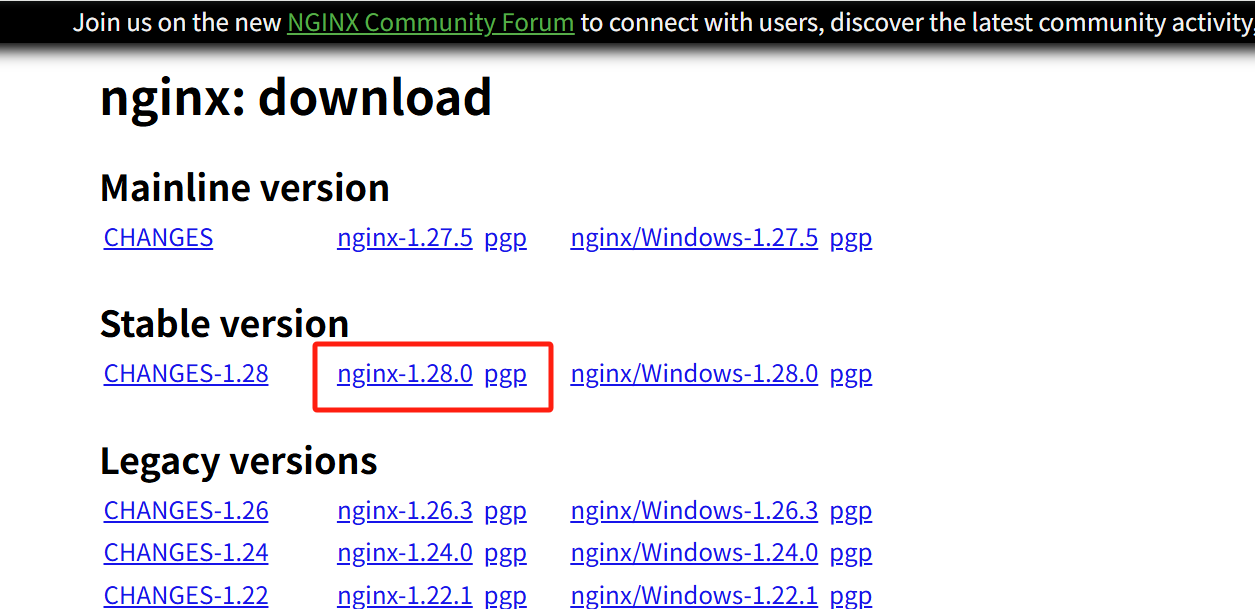This screenshot has height=609, width=1255.
Task: Open the NGINX Community Forum link
Action: (x=430, y=22)
